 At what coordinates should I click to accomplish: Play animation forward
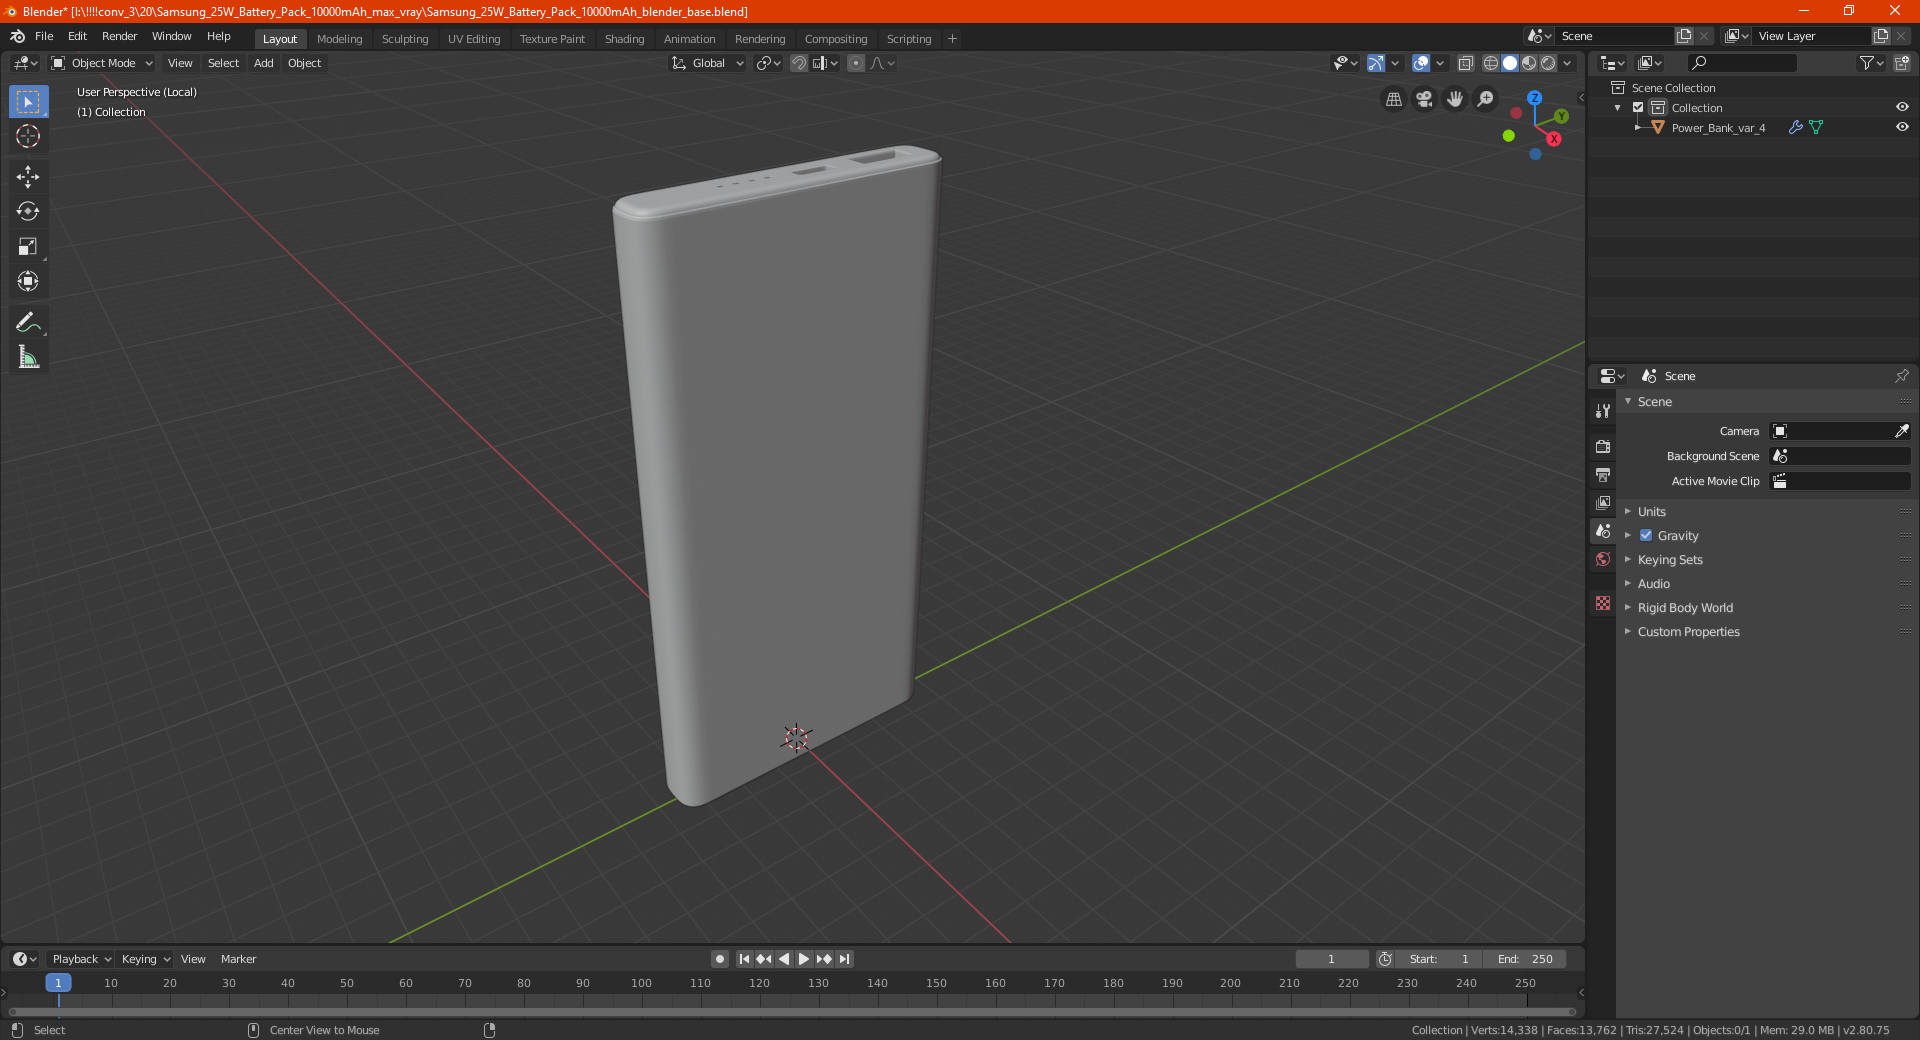803,959
